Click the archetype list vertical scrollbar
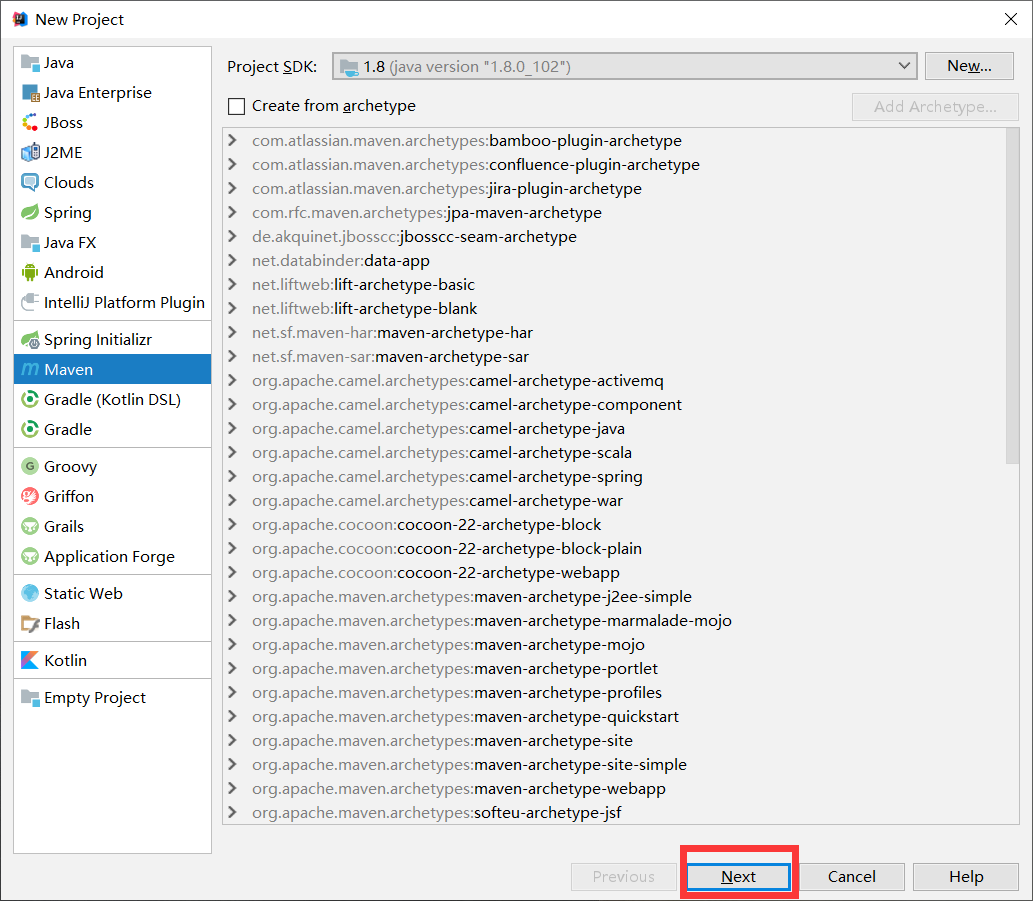Image resolution: width=1033 pixels, height=901 pixels. [x=1012, y=296]
